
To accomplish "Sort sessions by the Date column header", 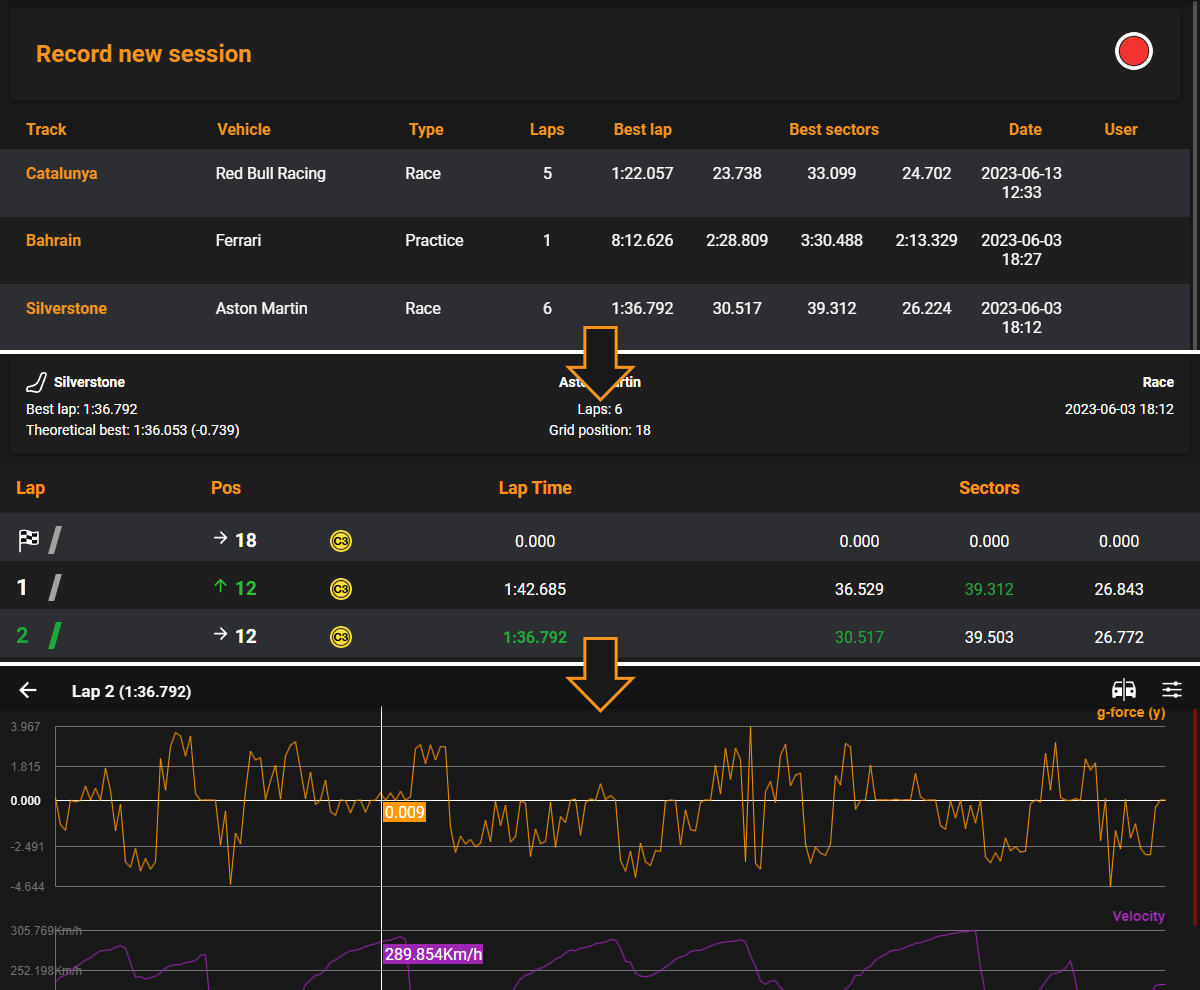I will [x=1025, y=129].
